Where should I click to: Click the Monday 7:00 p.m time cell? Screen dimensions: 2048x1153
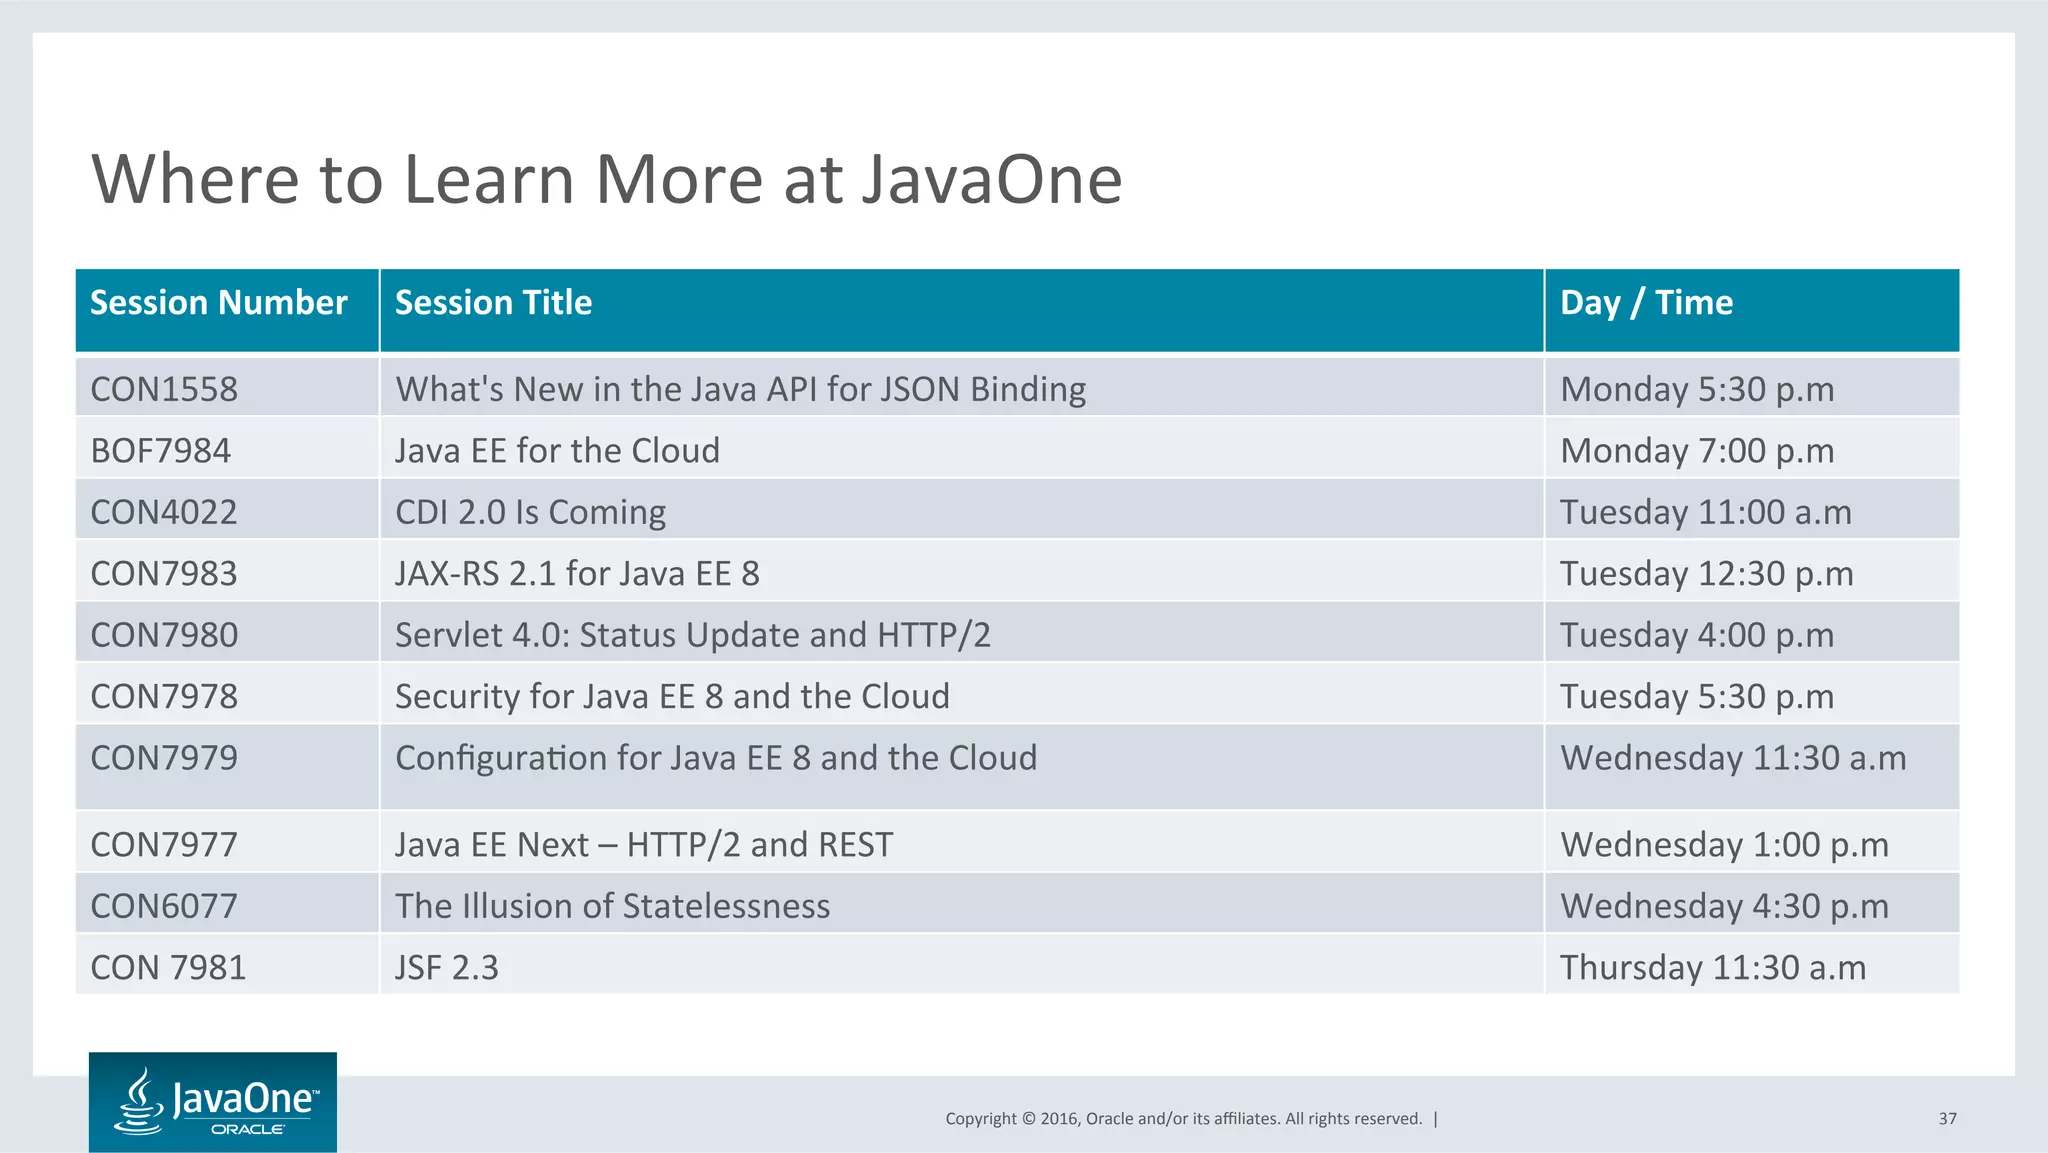point(1697,451)
